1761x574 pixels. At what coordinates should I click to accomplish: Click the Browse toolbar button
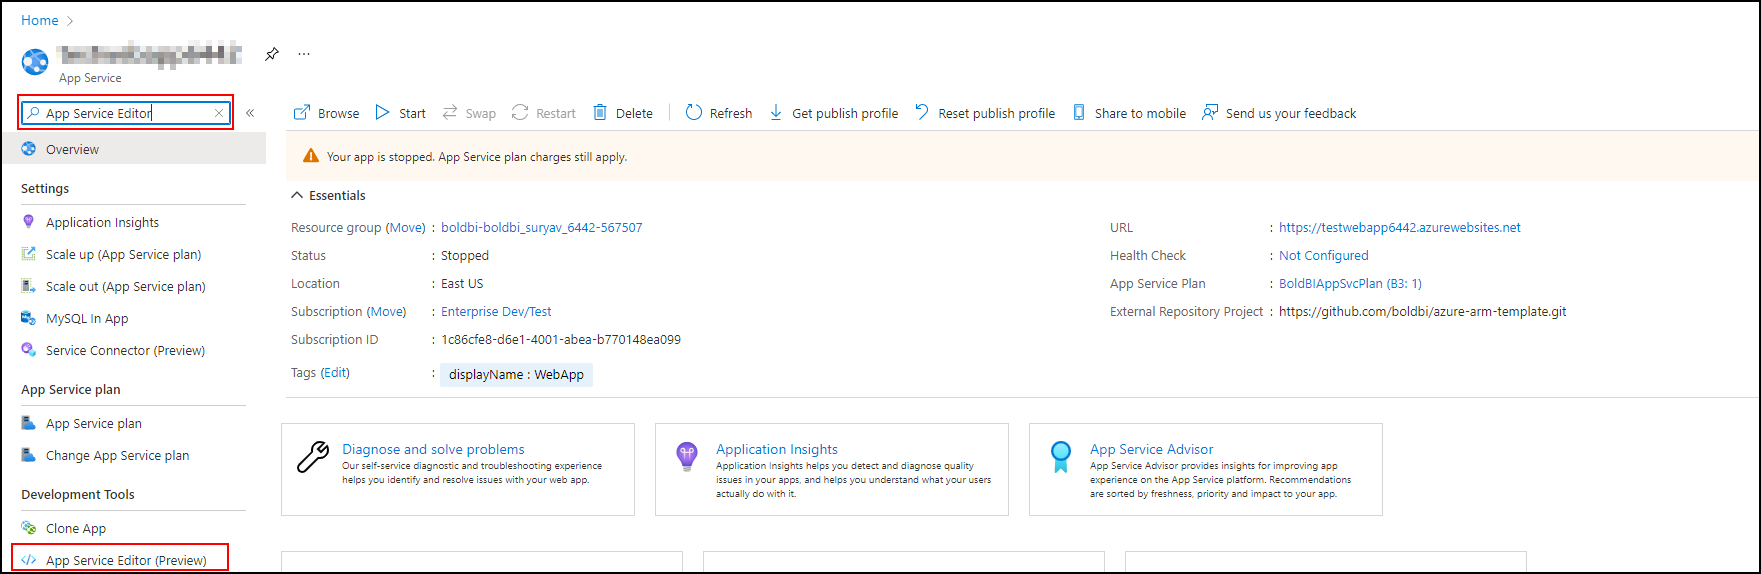point(326,113)
